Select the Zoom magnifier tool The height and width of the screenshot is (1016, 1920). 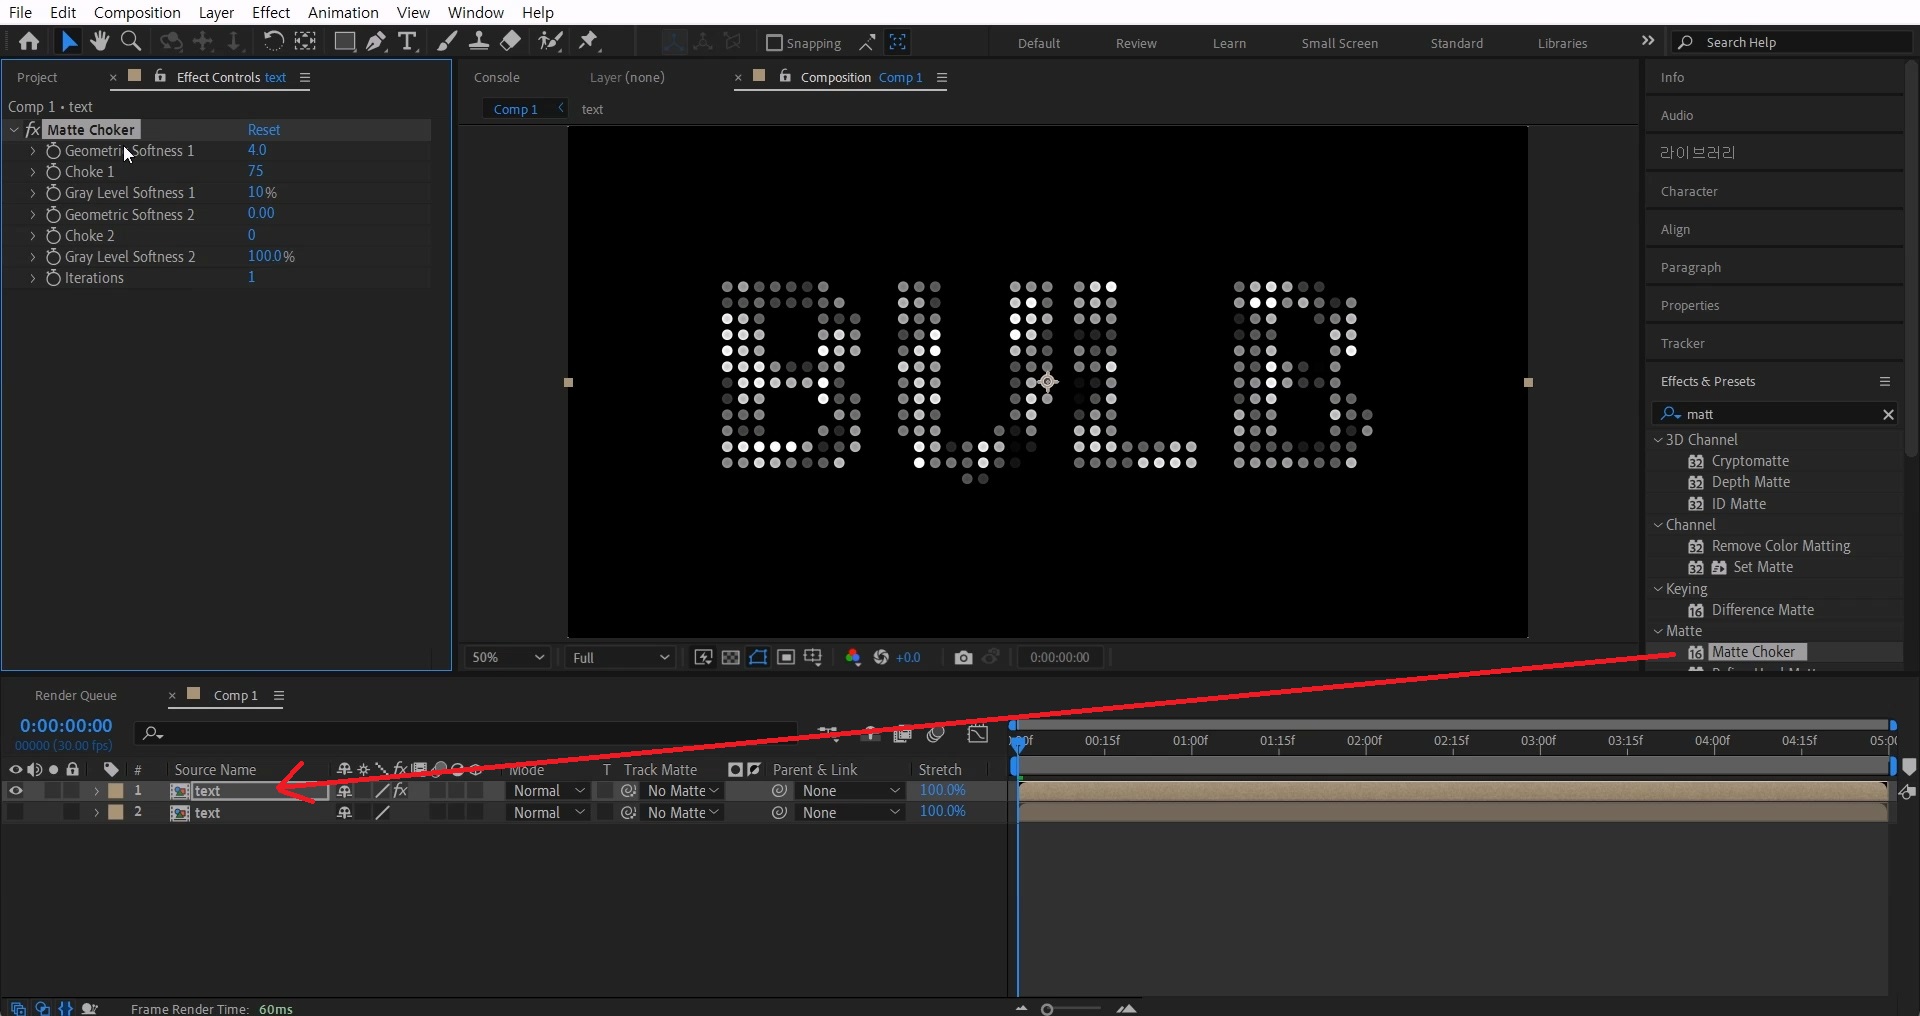pos(130,41)
